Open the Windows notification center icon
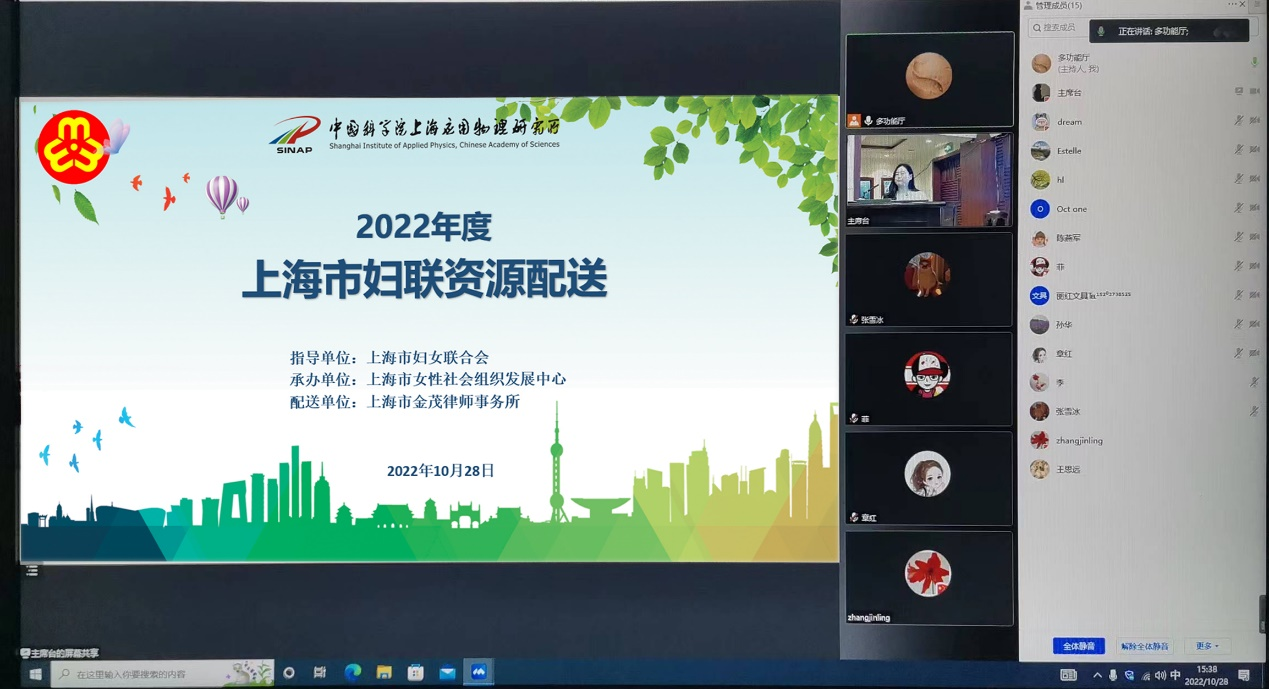 (x=1244, y=675)
